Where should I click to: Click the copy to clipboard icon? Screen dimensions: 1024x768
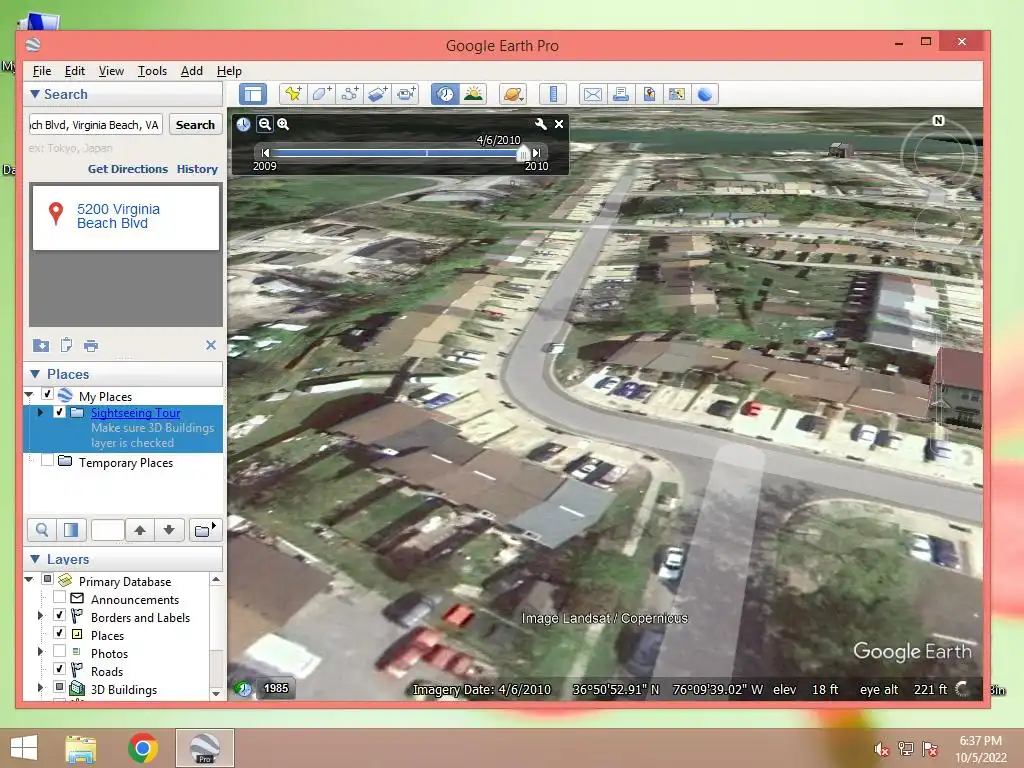coord(66,345)
